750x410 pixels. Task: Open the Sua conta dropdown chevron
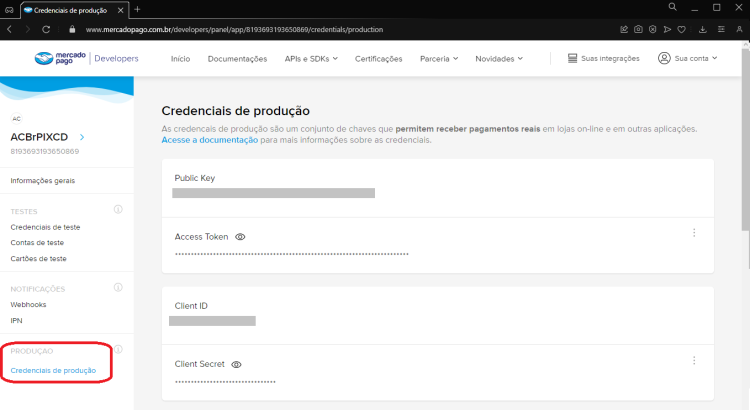click(x=715, y=58)
